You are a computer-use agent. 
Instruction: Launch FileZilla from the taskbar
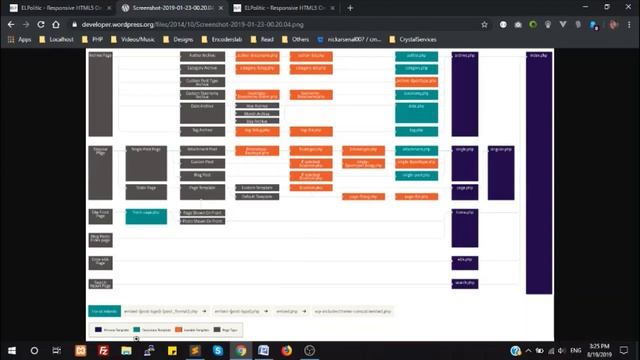pyautogui.click(x=104, y=351)
